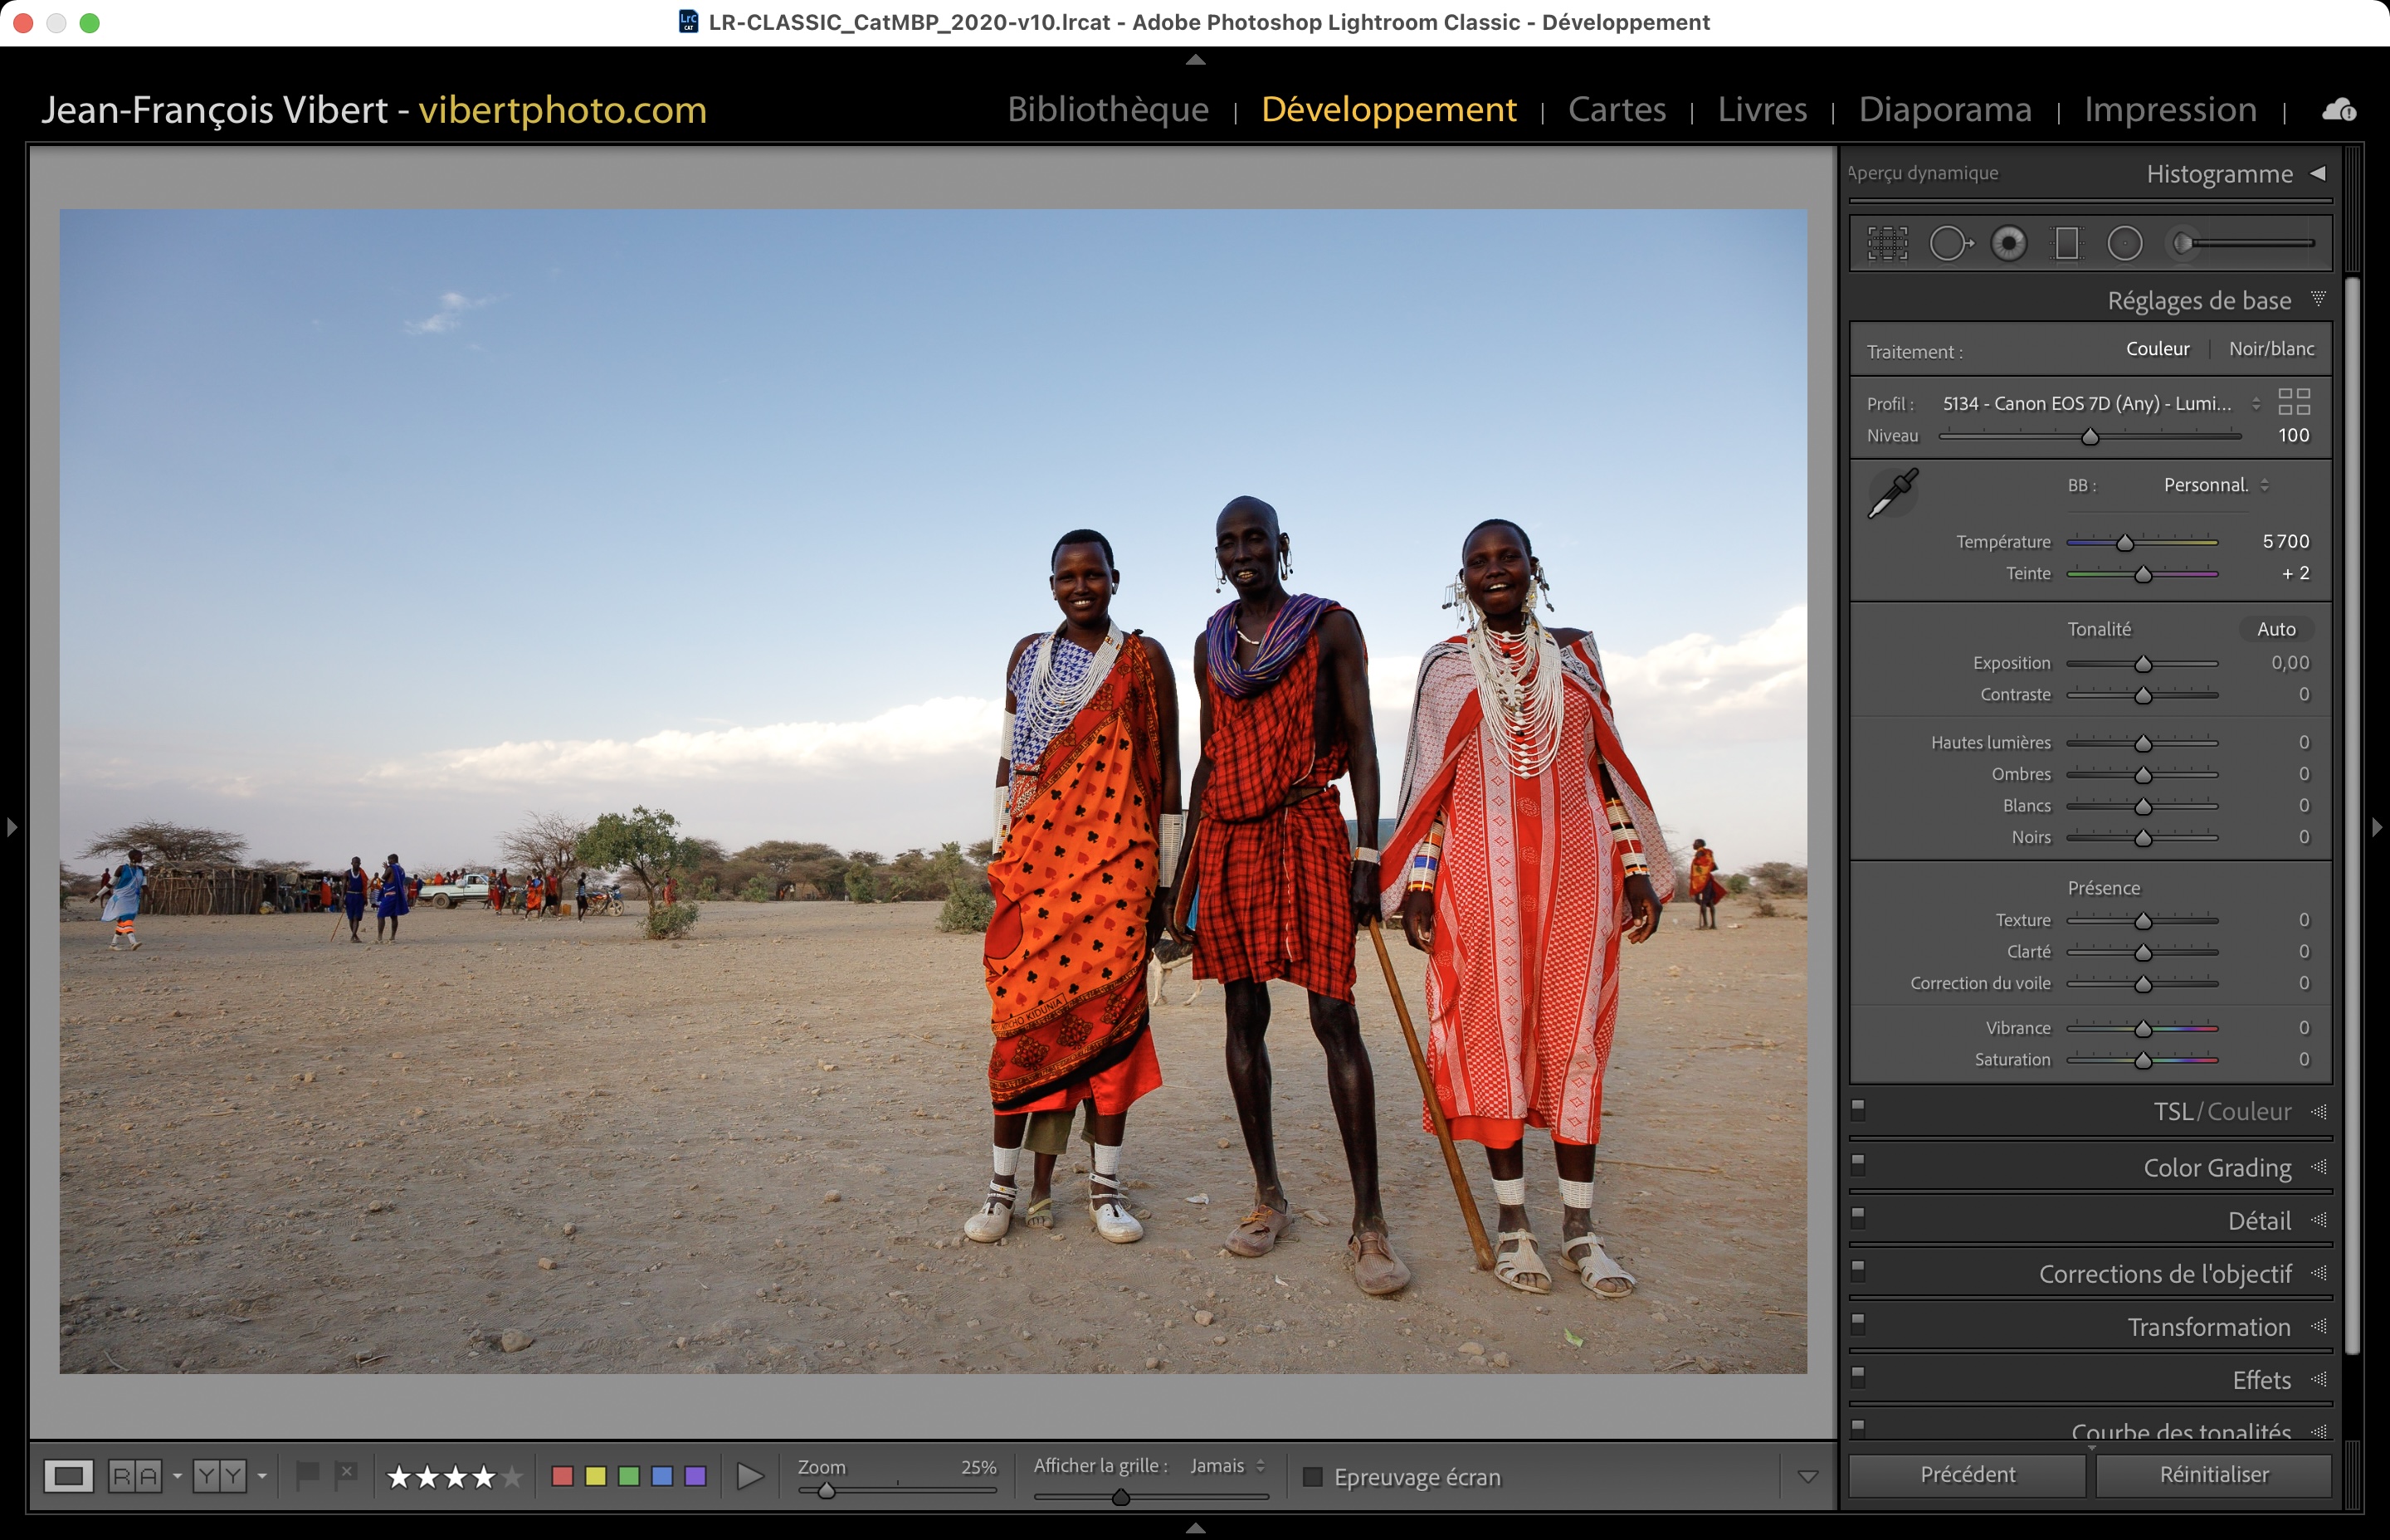Open the profile browser grid icon
The width and height of the screenshot is (2390, 1540).
(2294, 402)
